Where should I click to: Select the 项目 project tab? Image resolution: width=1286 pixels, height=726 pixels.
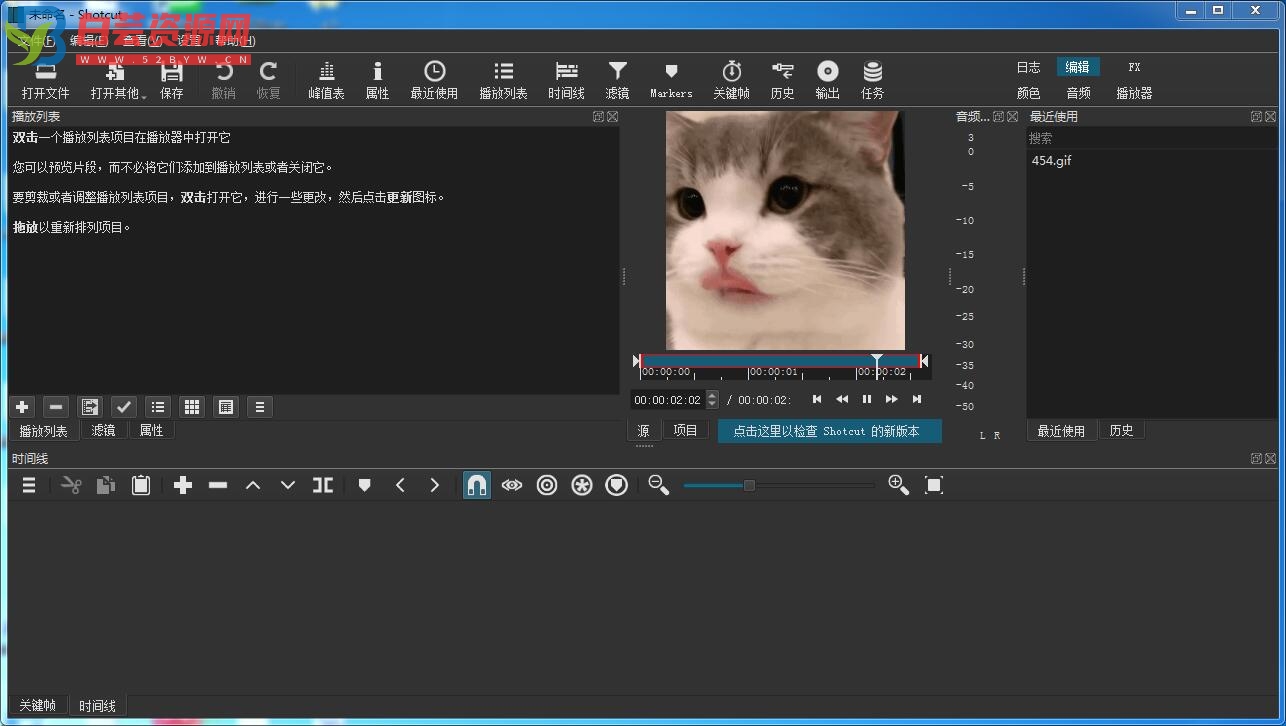685,430
